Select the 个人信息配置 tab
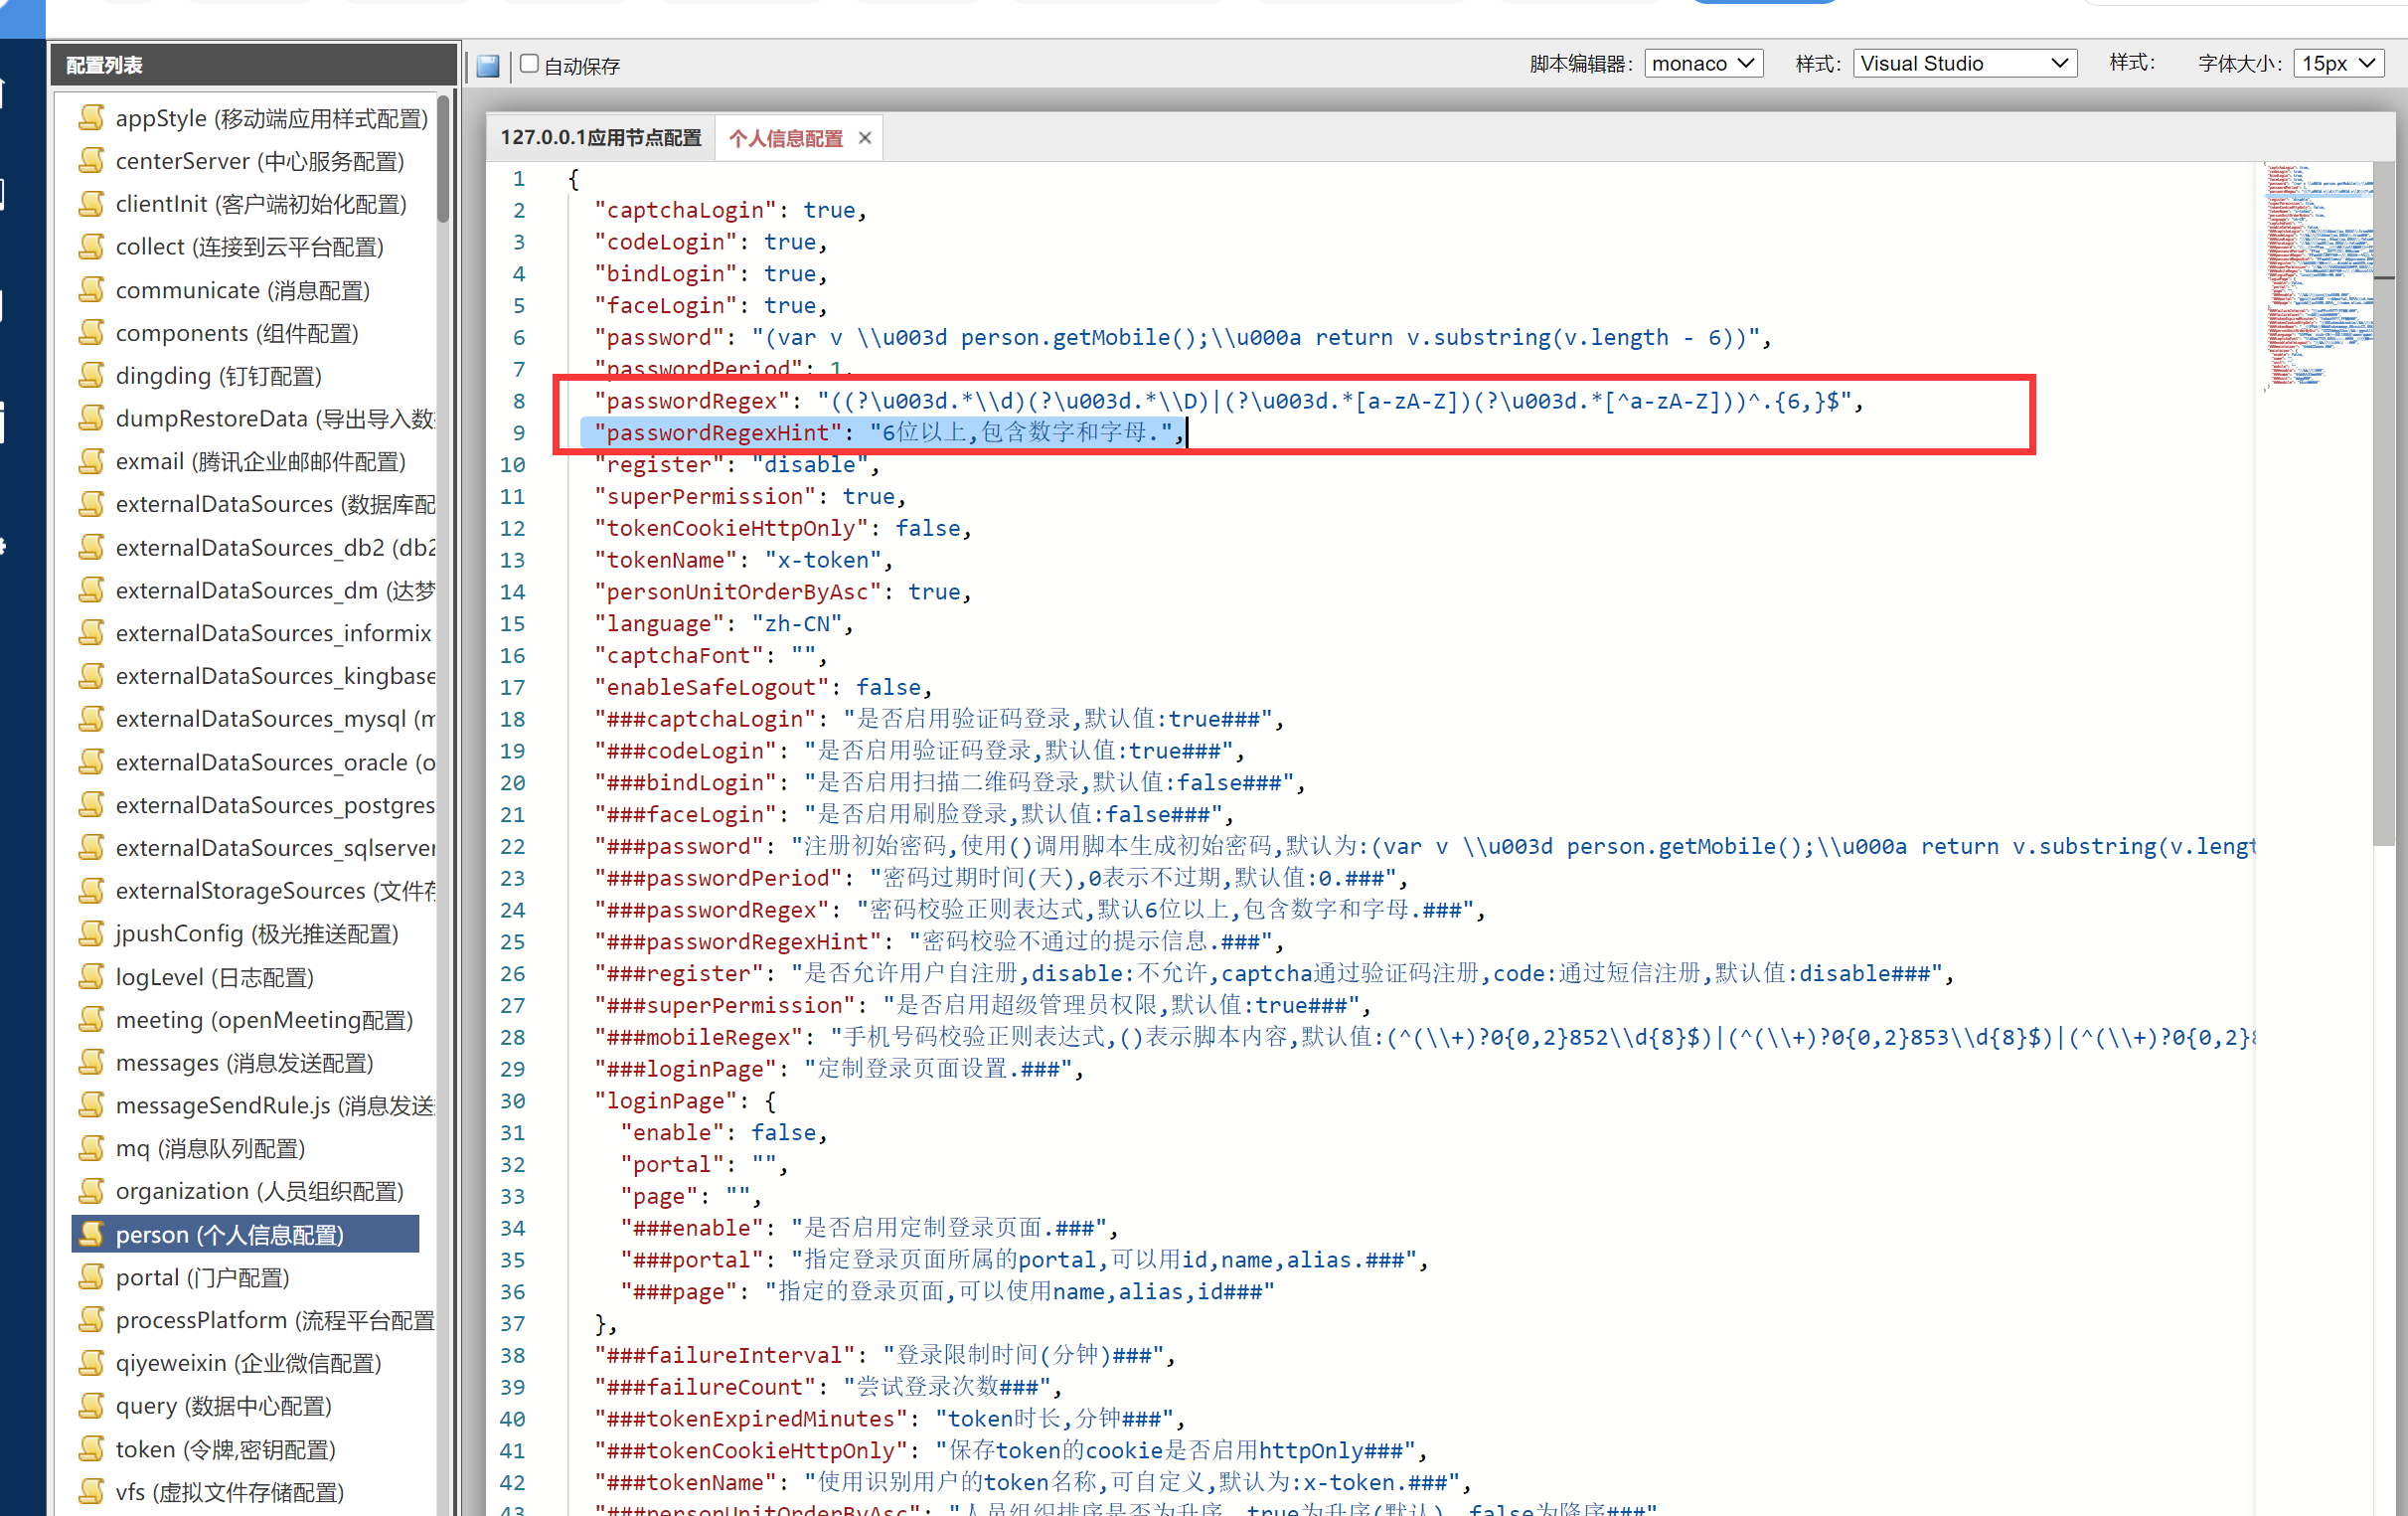The width and height of the screenshot is (2408, 1516). 785,138
